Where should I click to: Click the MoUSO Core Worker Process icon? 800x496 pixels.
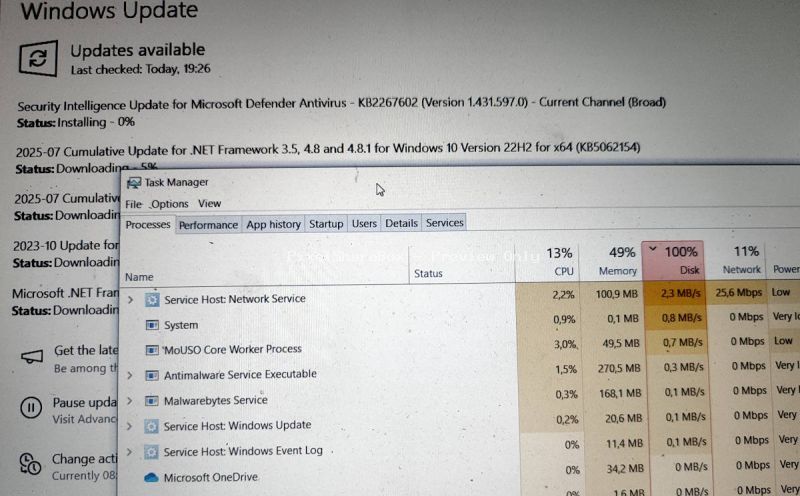tap(152, 350)
